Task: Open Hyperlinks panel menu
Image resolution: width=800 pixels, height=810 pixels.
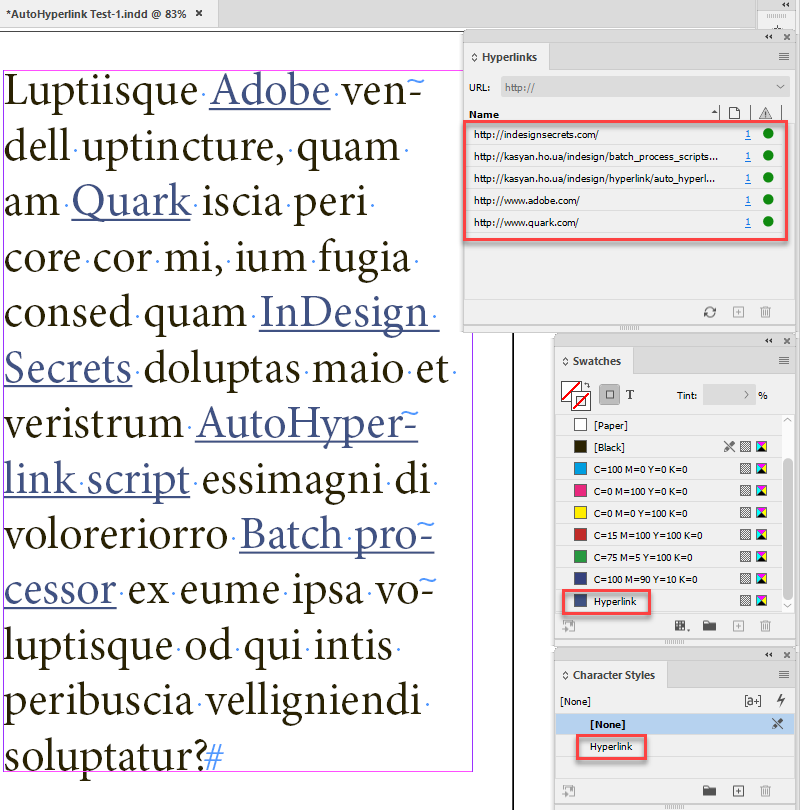Action: tap(783, 57)
